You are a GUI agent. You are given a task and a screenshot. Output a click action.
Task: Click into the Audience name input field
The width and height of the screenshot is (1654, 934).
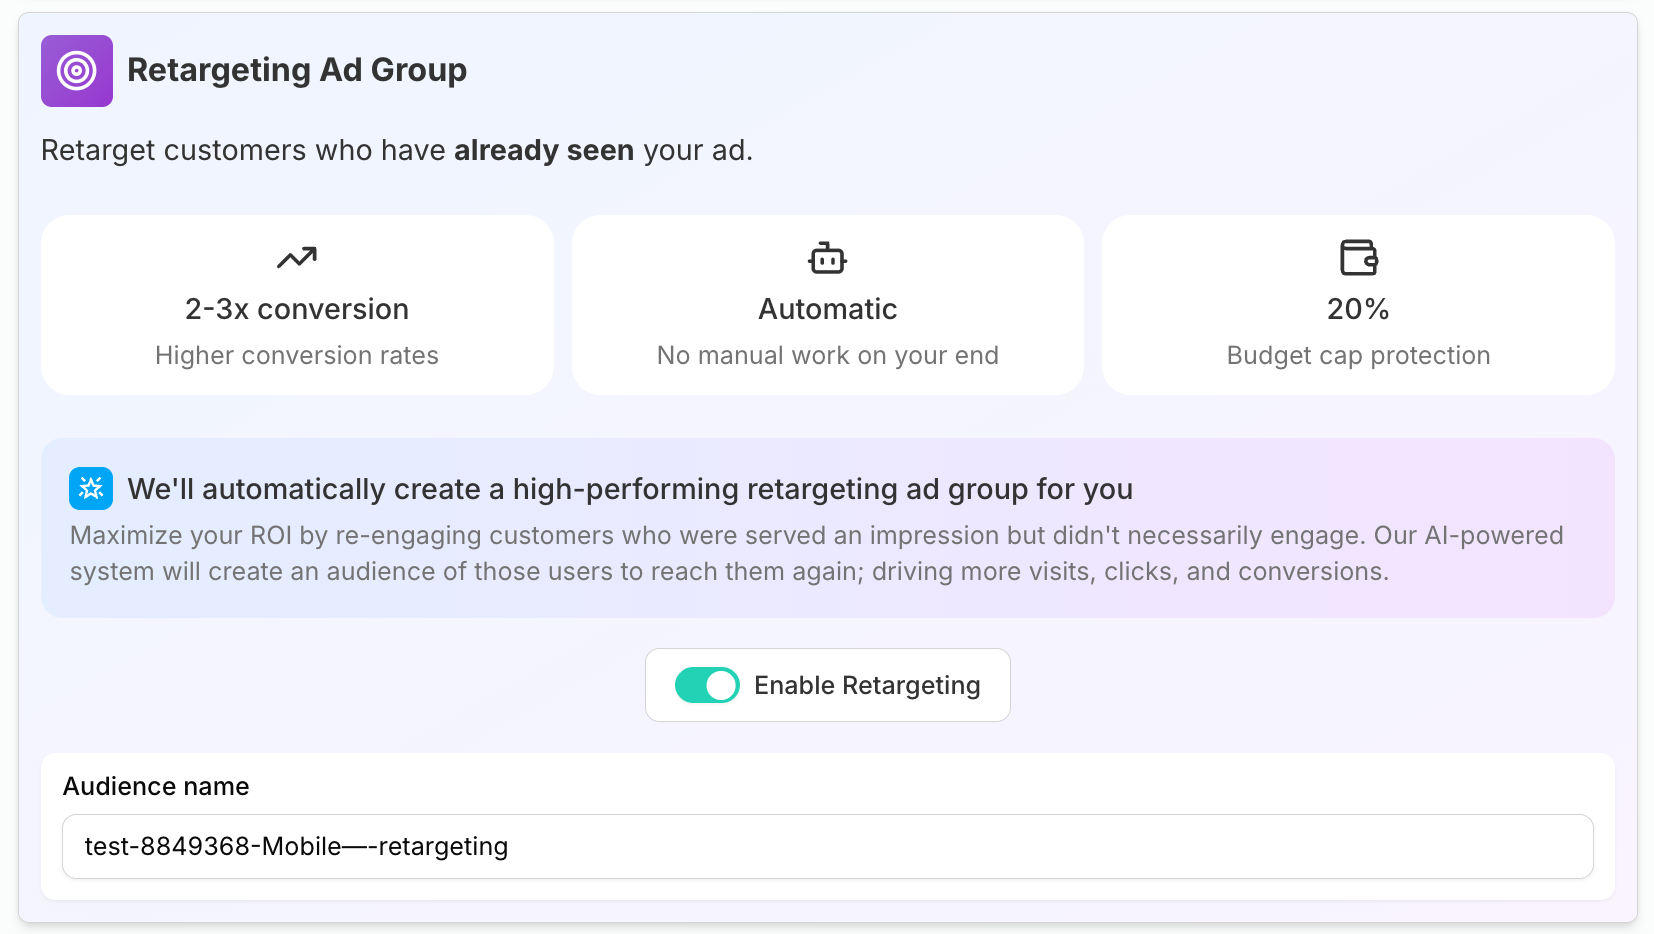pos(827,846)
